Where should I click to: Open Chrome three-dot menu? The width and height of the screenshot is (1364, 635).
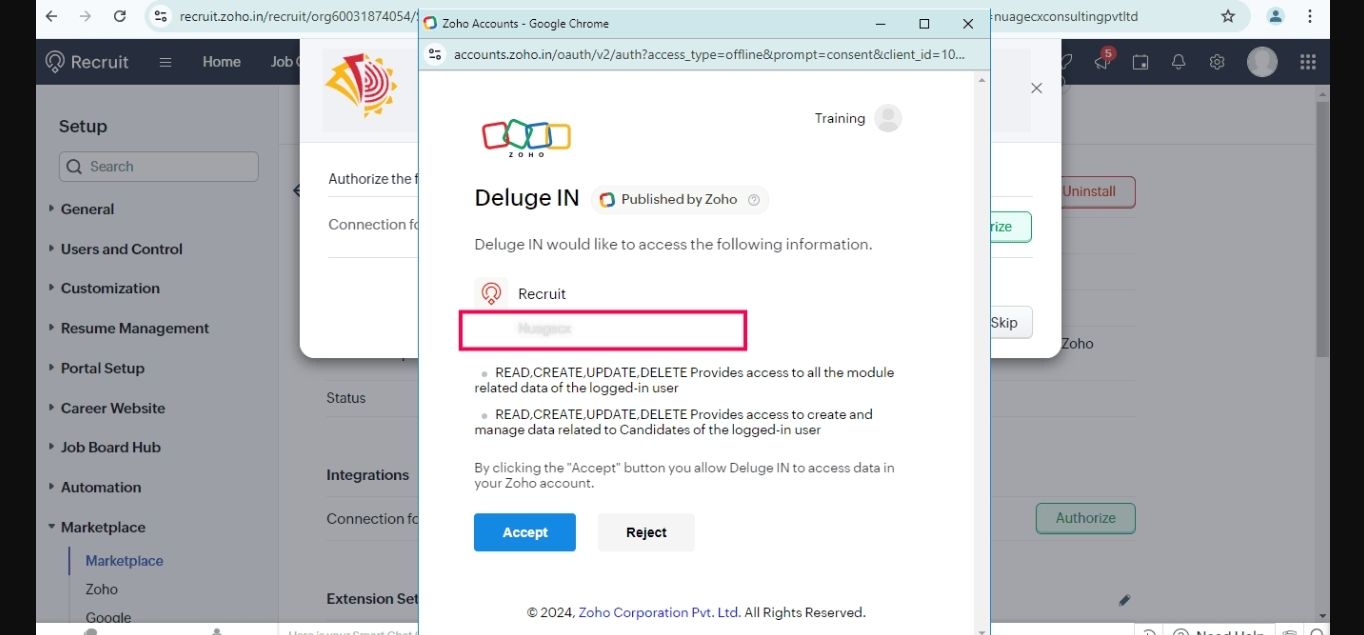[x=1310, y=16]
